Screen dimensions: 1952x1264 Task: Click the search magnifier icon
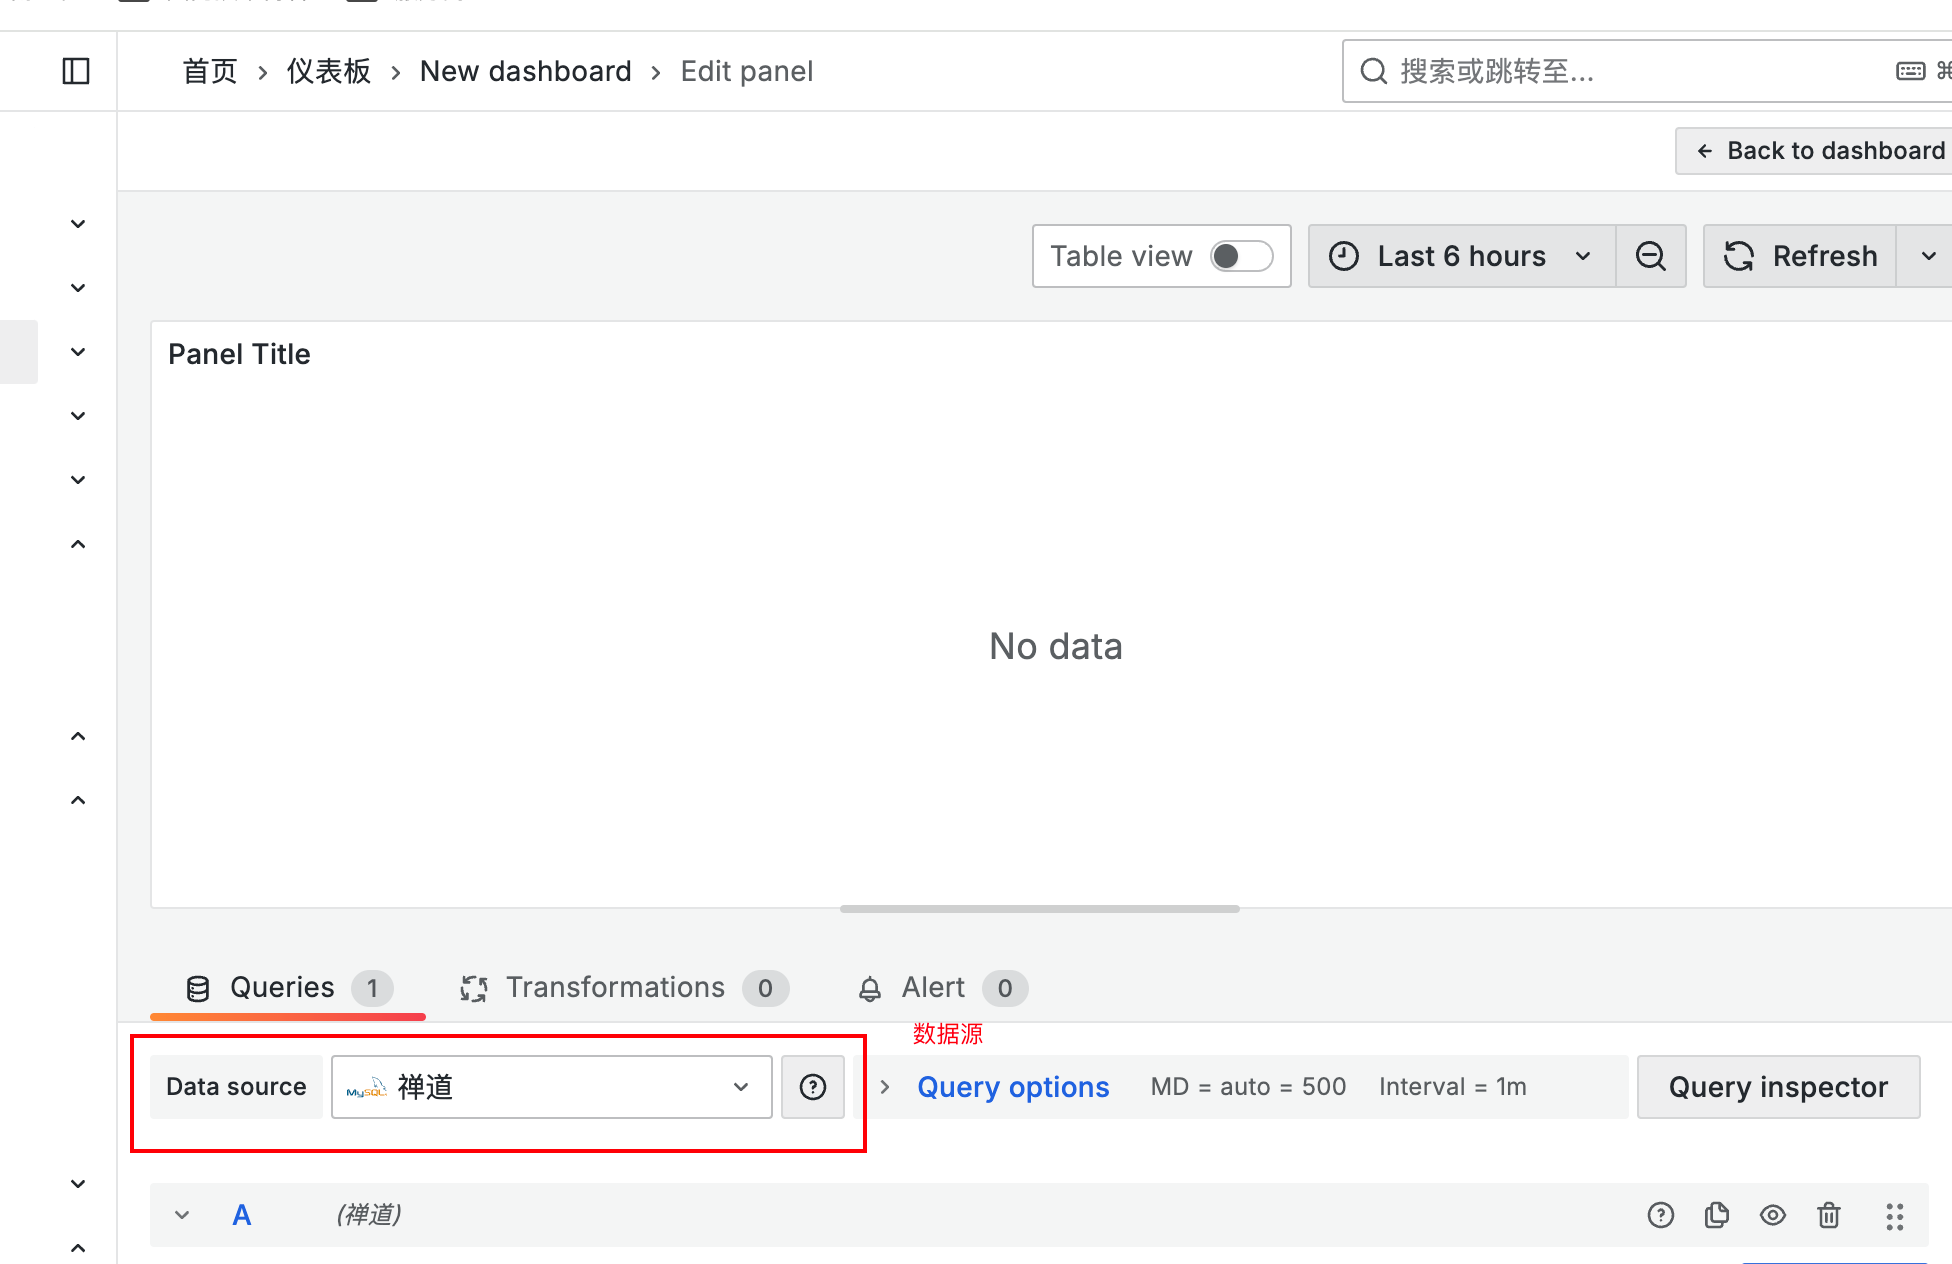1374,71
